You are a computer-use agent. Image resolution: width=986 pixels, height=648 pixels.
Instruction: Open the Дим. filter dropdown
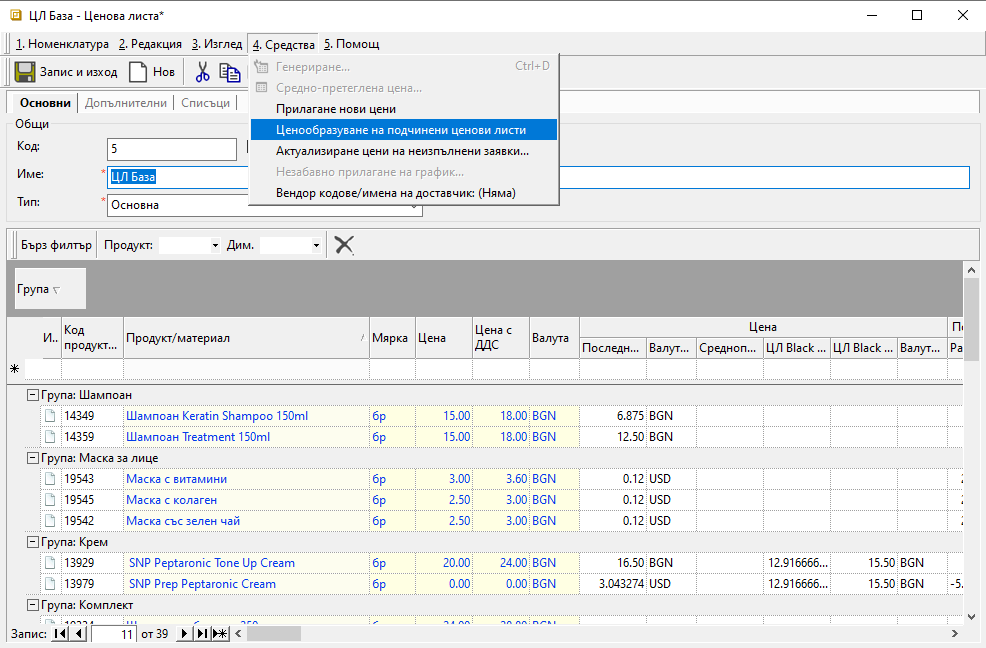(x=316, y=245)
